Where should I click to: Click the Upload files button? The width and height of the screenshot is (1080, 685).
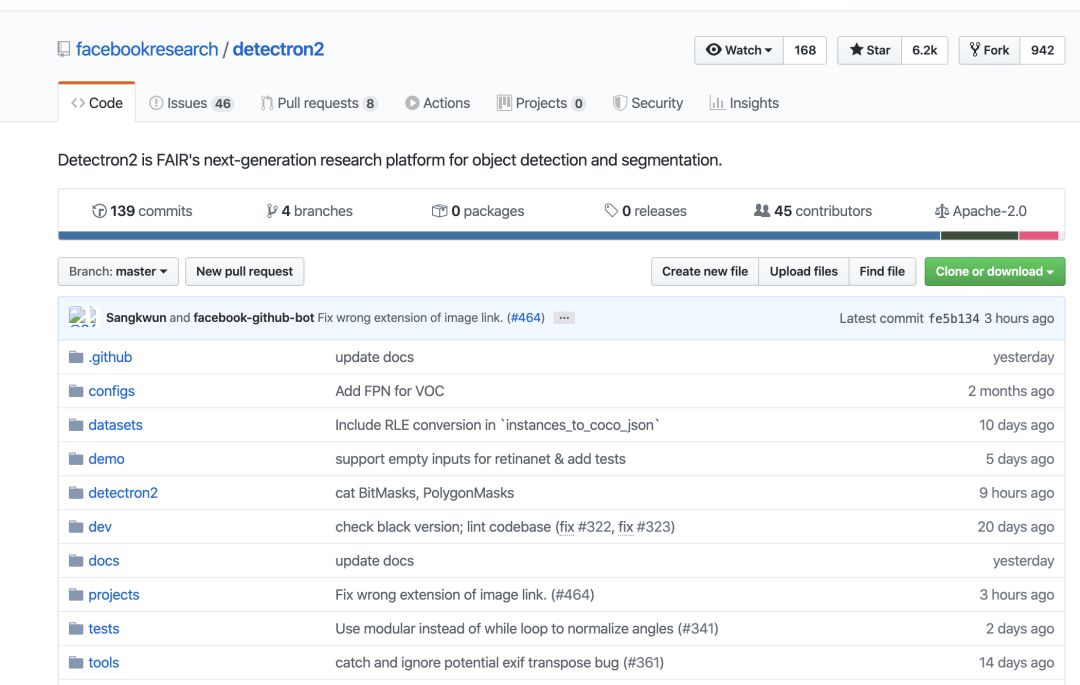(804, 271)
